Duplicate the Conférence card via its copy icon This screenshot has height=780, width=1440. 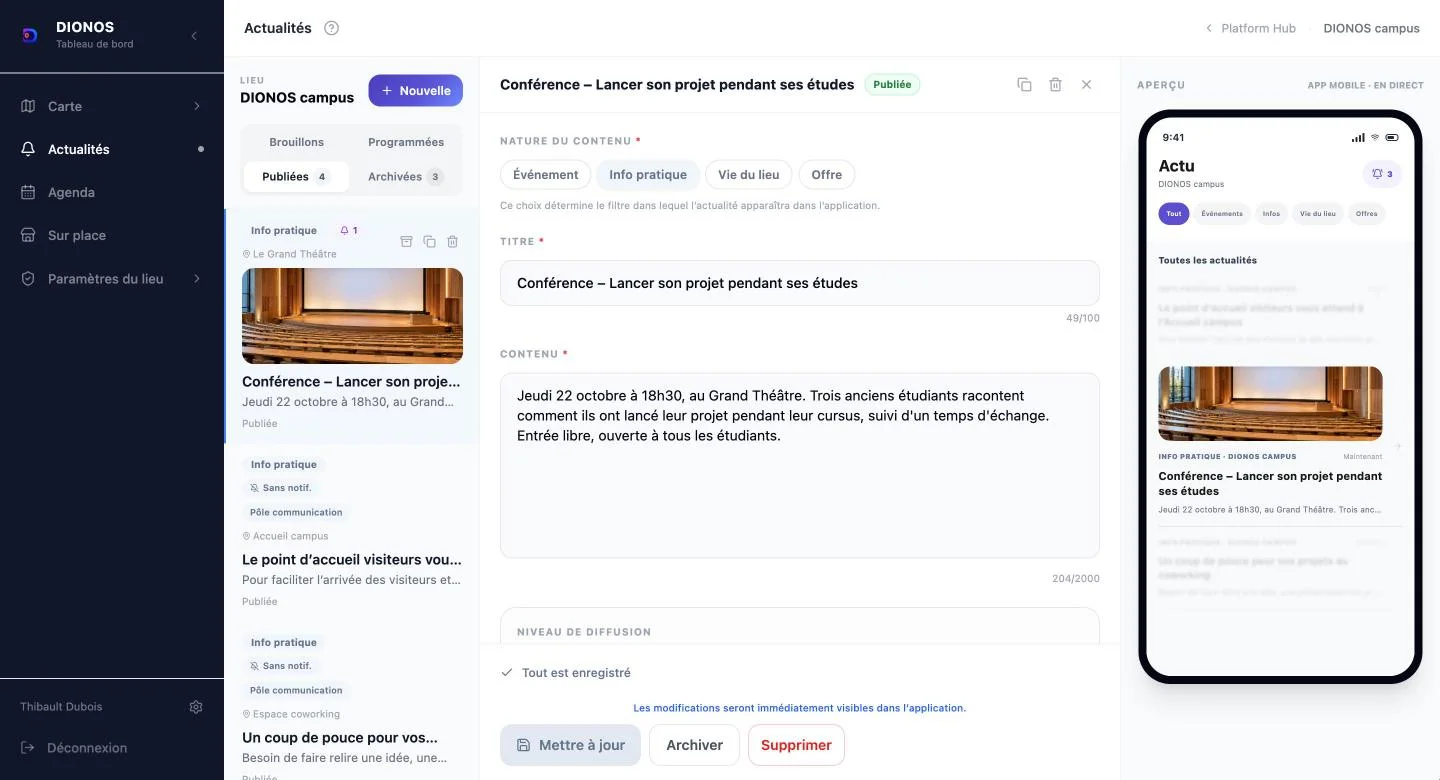(x=429, y=241)
